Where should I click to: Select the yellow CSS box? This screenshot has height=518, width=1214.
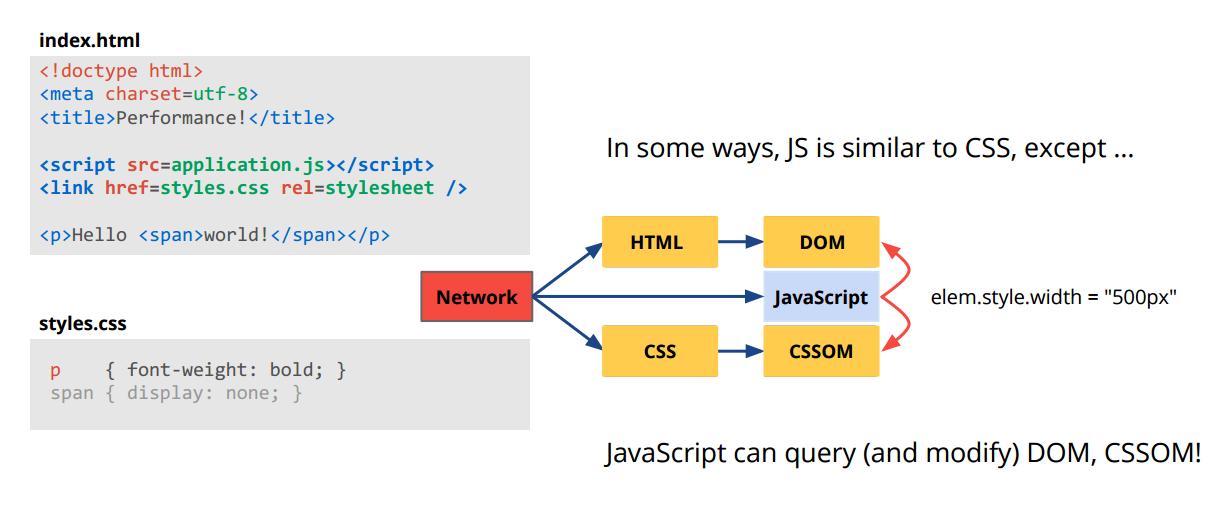(660, 351)
